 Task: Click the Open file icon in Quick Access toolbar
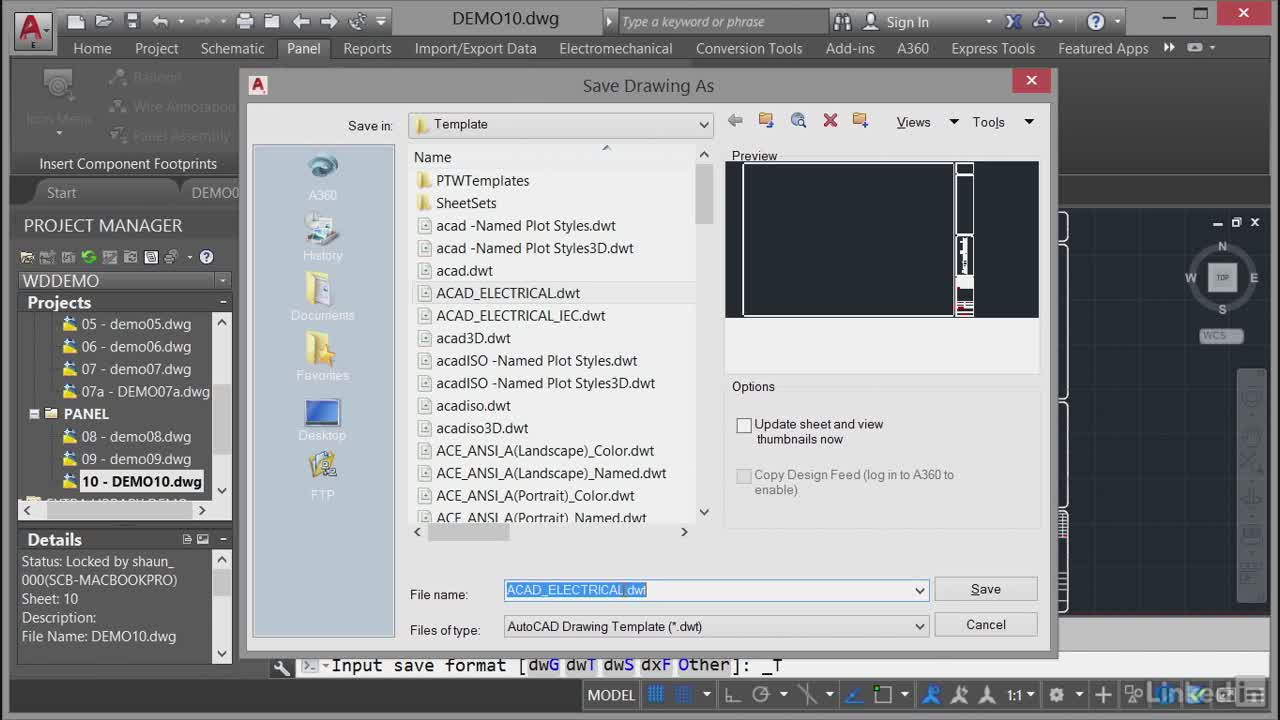point(104,21)
